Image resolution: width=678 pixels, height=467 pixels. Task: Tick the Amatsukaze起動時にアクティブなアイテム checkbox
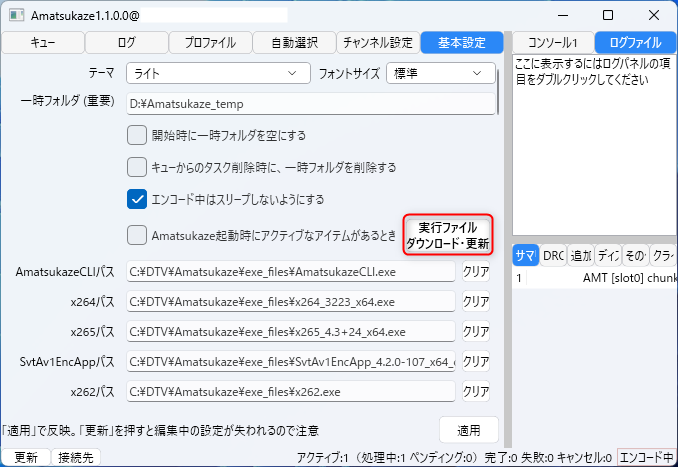[137, 235]
